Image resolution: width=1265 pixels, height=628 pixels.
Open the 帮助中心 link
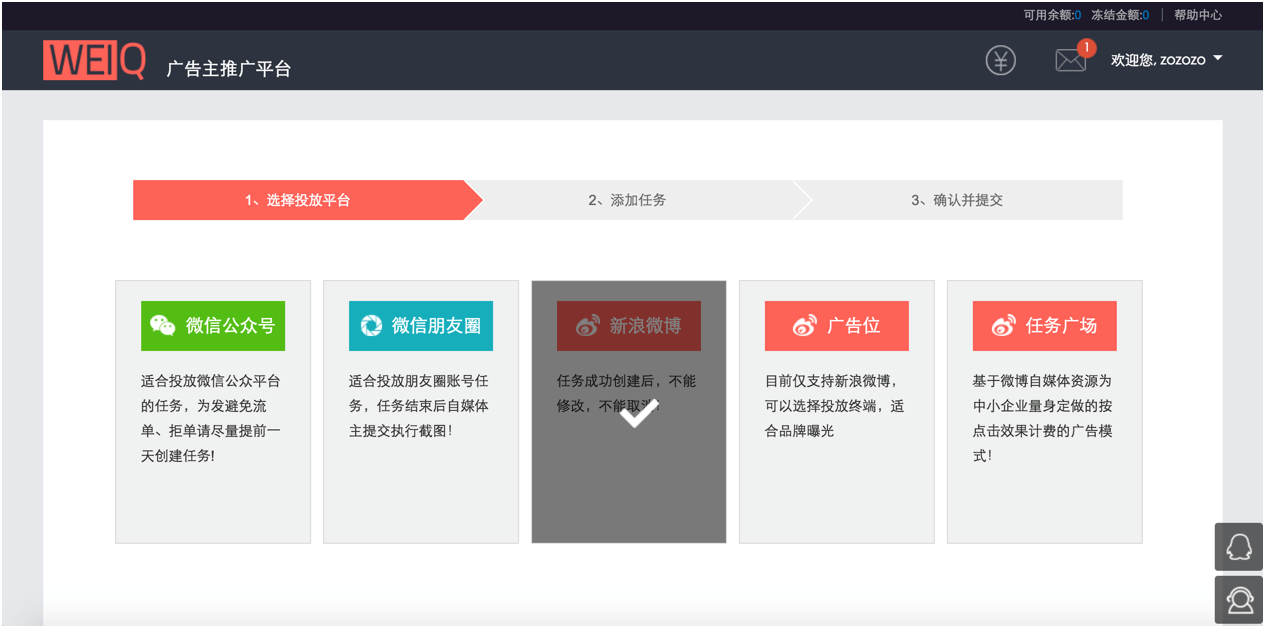pos(1197,15)
